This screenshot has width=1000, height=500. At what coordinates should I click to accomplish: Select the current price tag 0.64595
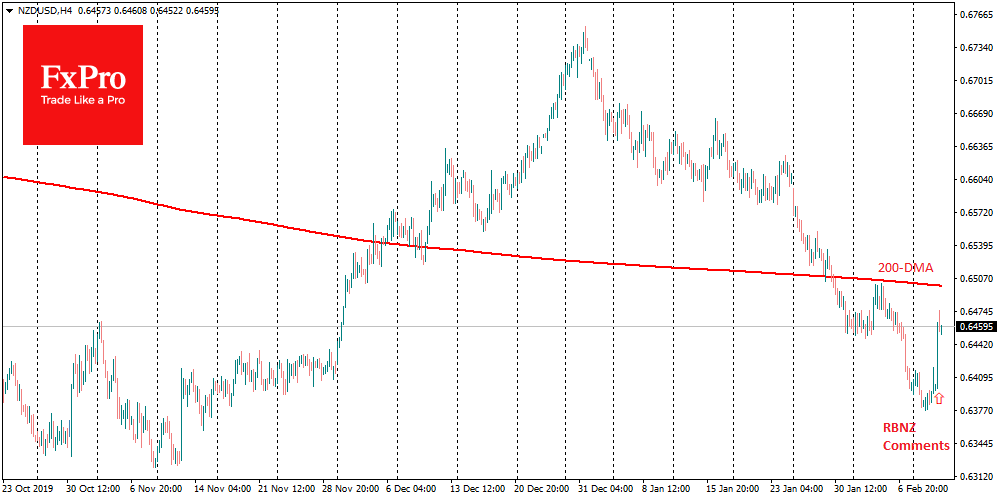click(976, 327)
